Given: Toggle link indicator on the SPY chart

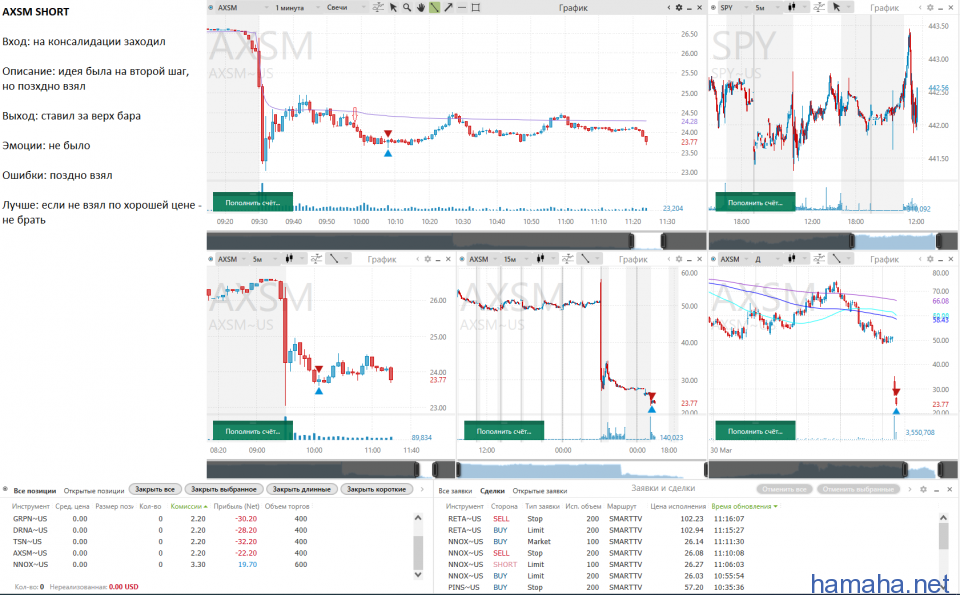Looking at the screenshot, I should [x=713, y=7].
